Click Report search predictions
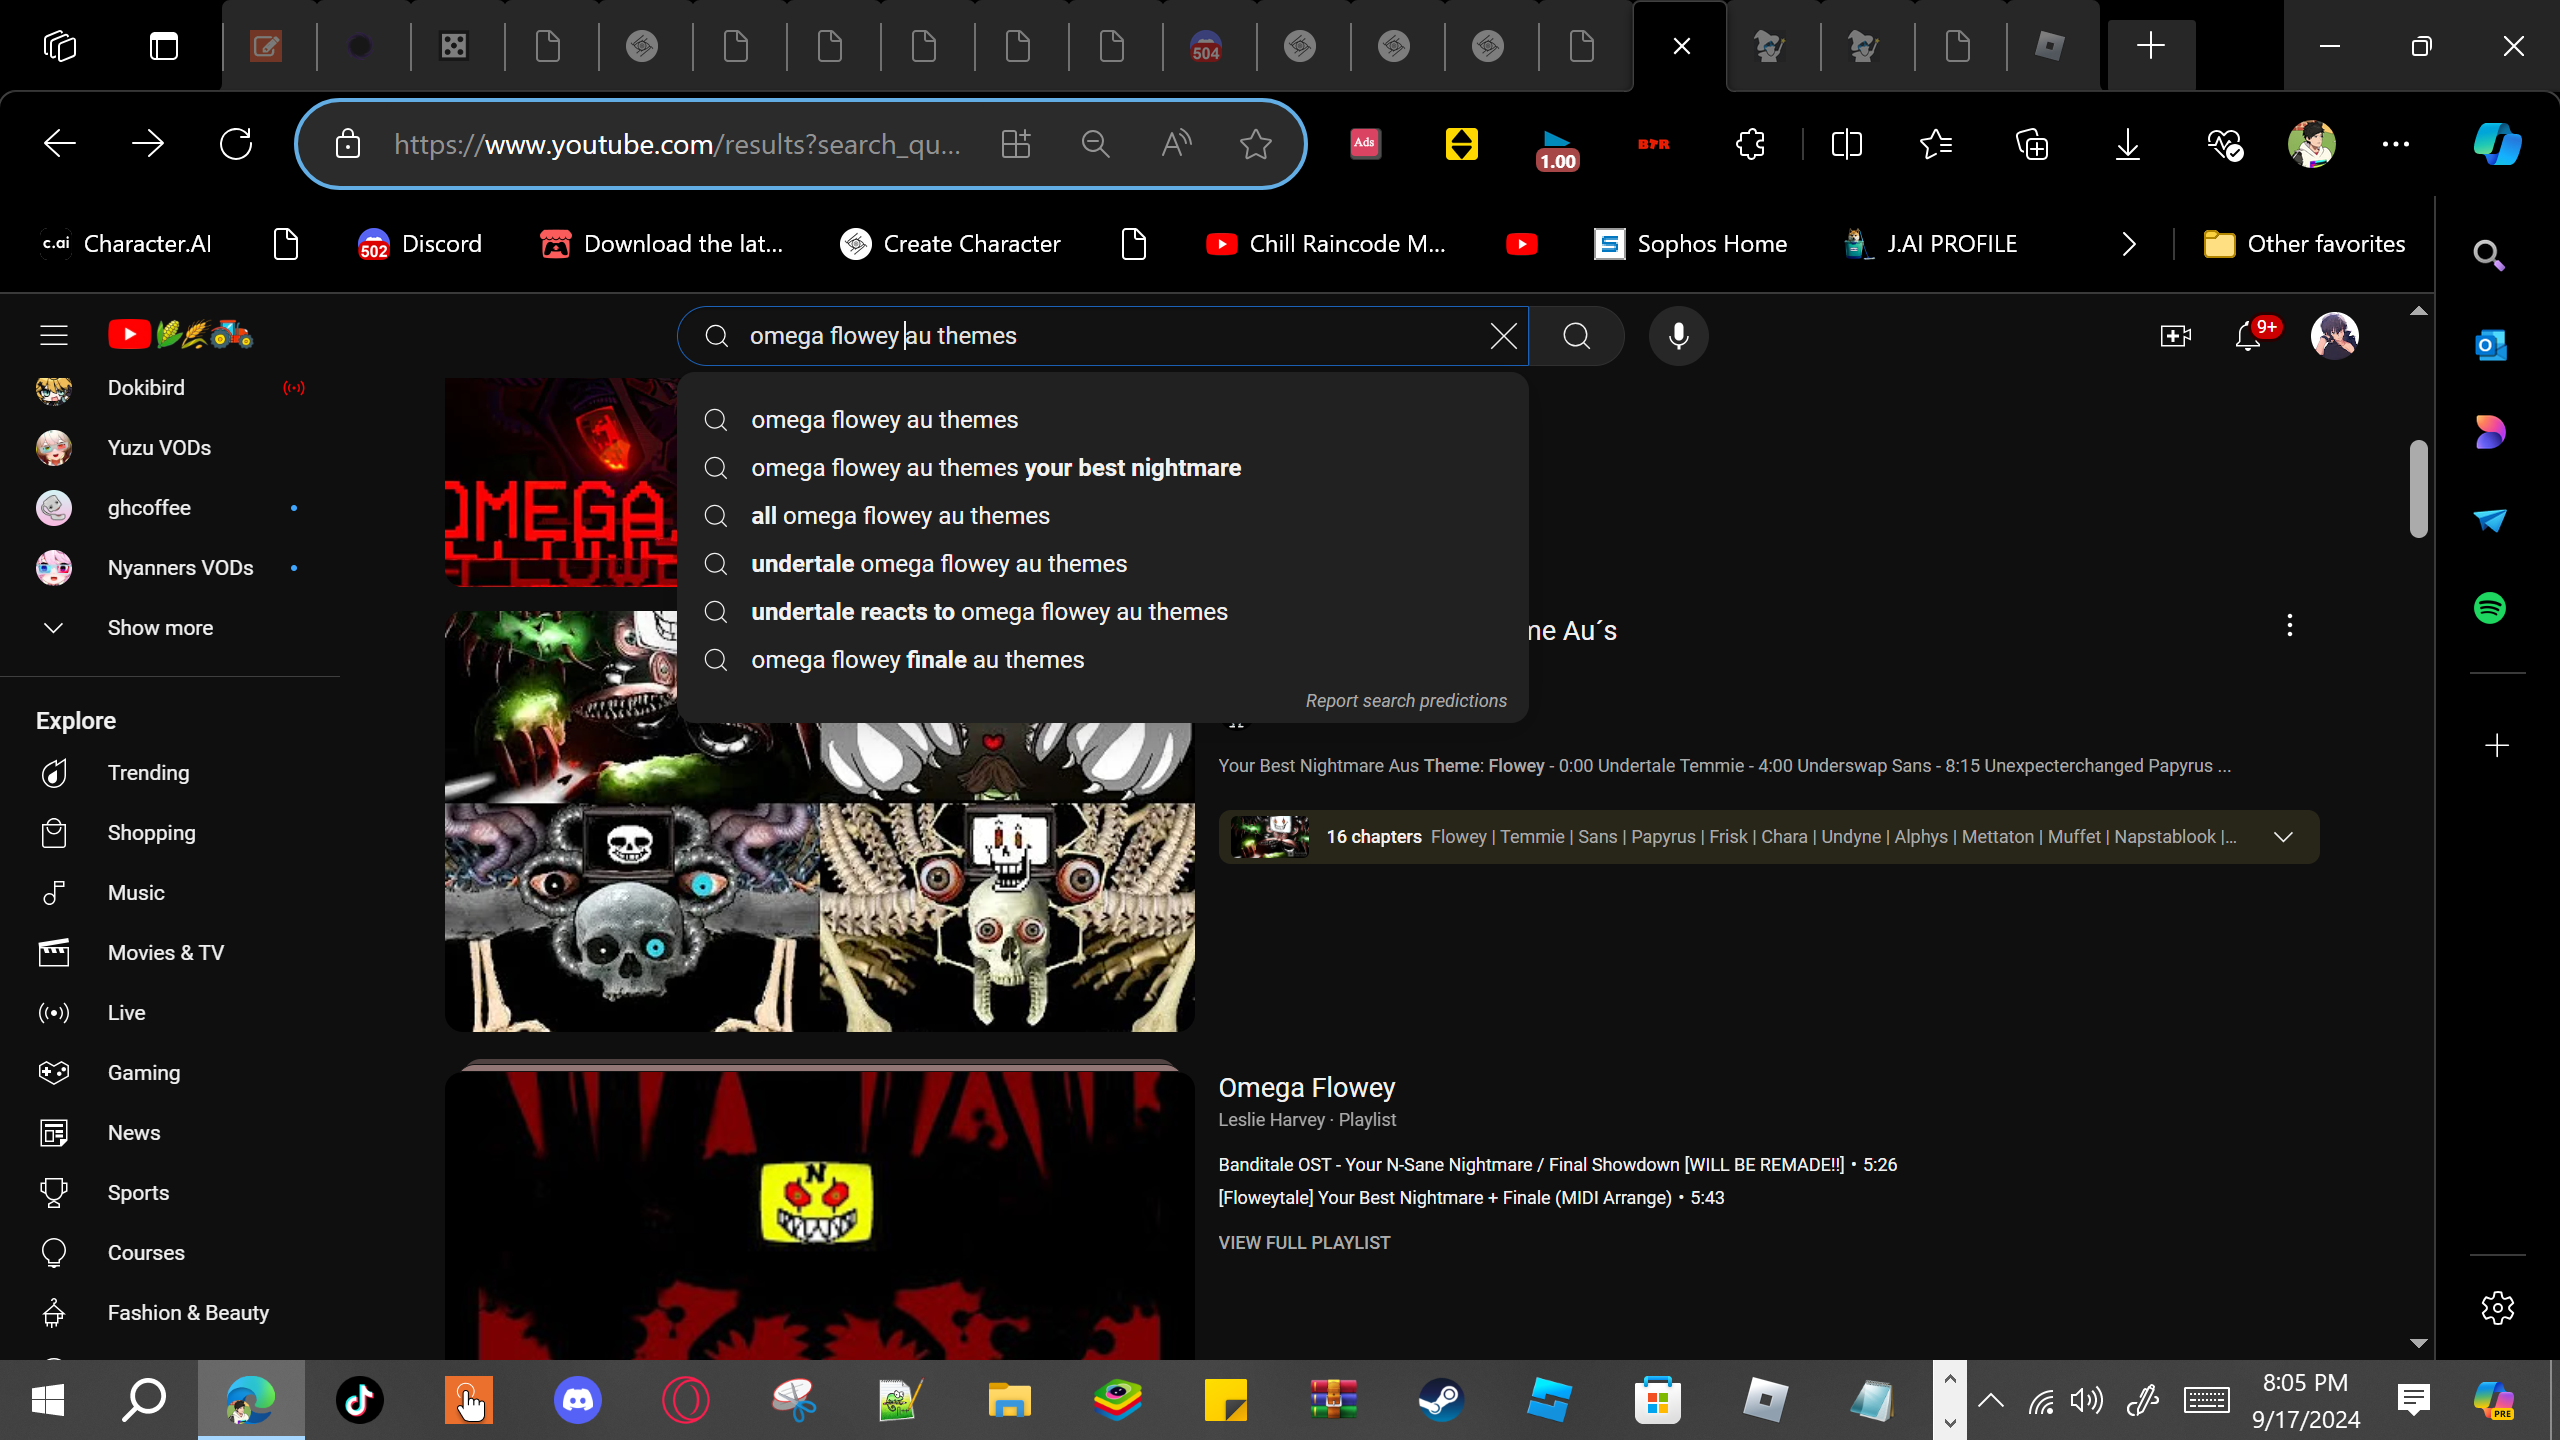Viewport: 2560px width, 1440px height. pyautogui.click(x=1405, y=701)
